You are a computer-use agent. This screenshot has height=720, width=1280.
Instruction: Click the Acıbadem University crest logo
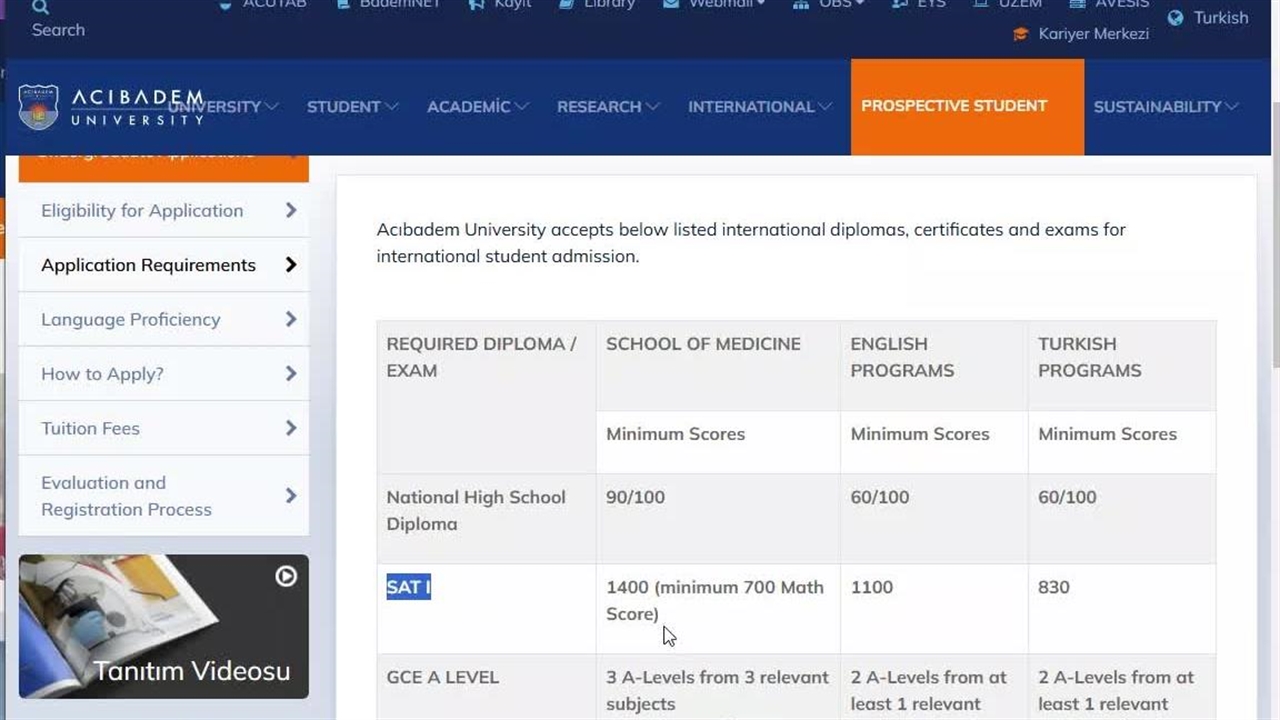[38, 107]
